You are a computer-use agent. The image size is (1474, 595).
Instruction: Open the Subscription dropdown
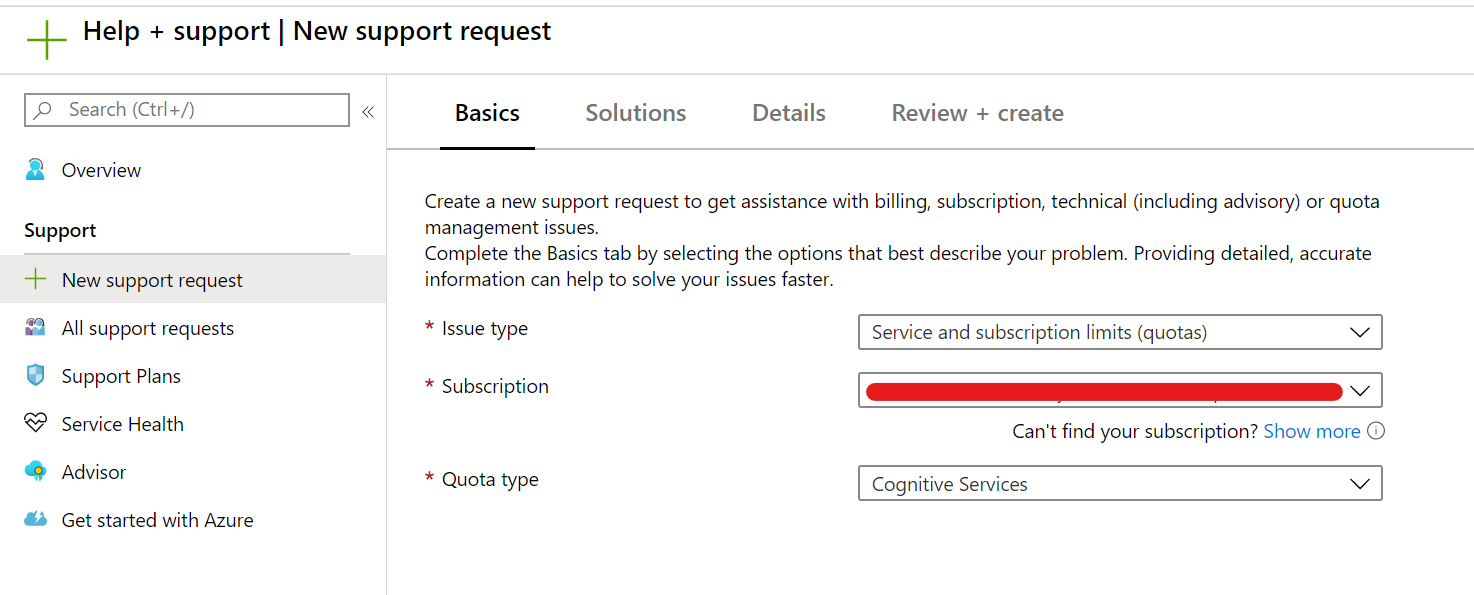pos(1120,390)
